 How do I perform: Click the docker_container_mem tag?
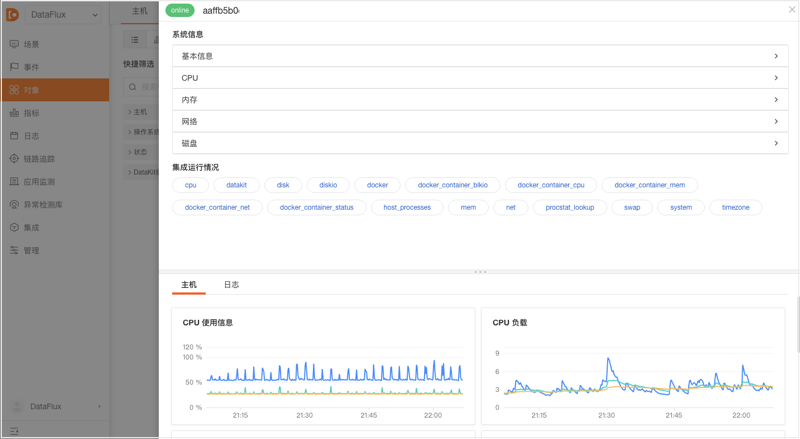coord(649,185)
